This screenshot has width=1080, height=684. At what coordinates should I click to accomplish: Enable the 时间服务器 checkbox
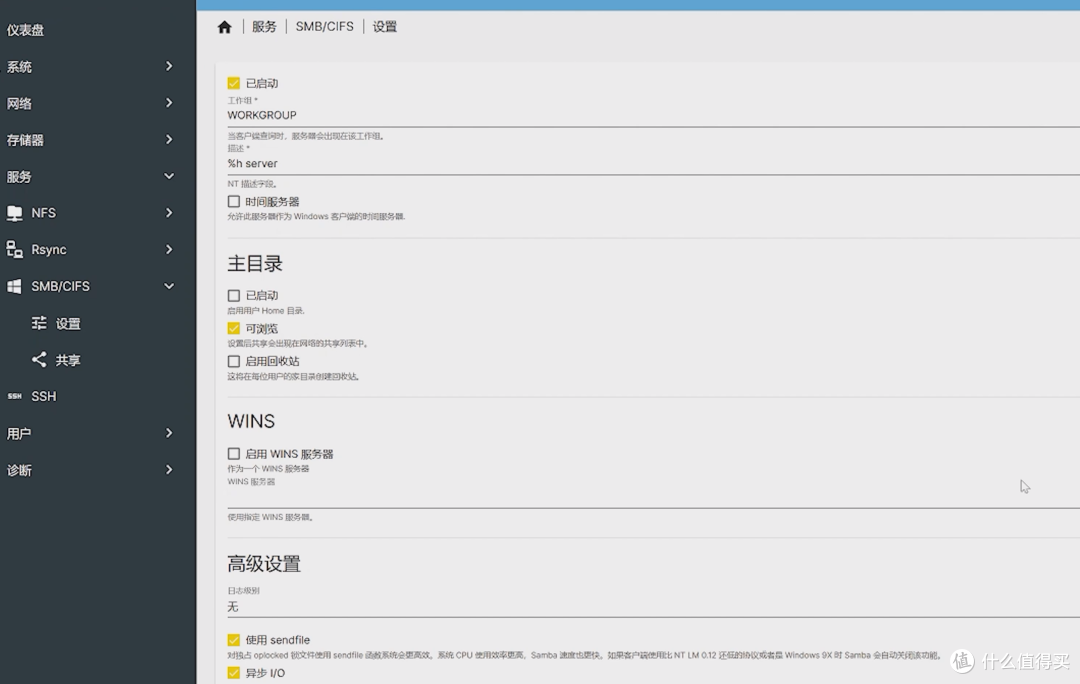click(x=234, y=202)
